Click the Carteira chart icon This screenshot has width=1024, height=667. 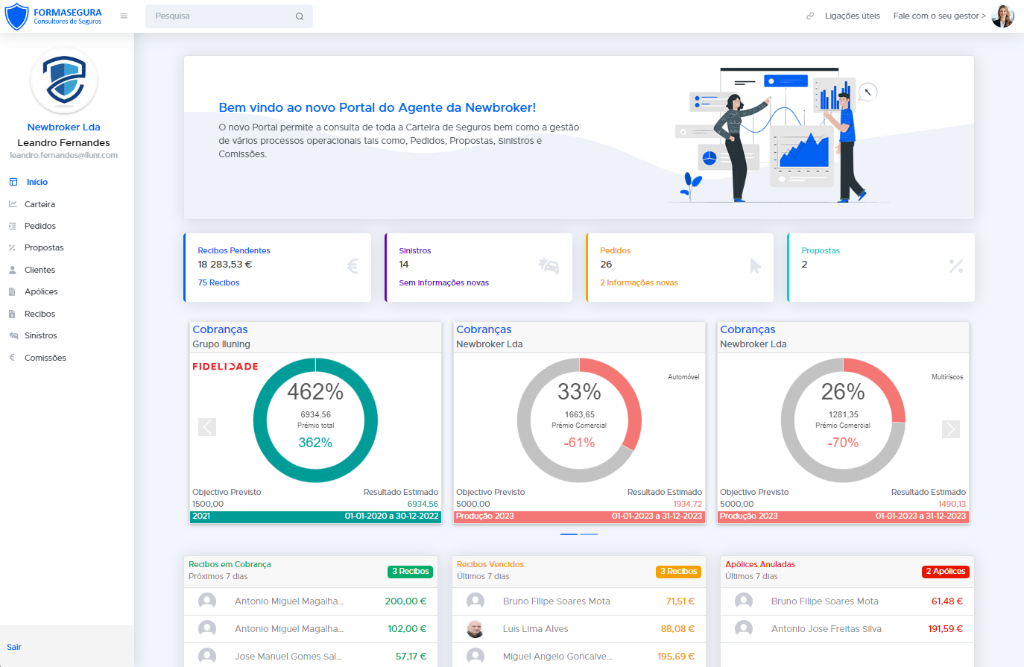coord(13,204)
